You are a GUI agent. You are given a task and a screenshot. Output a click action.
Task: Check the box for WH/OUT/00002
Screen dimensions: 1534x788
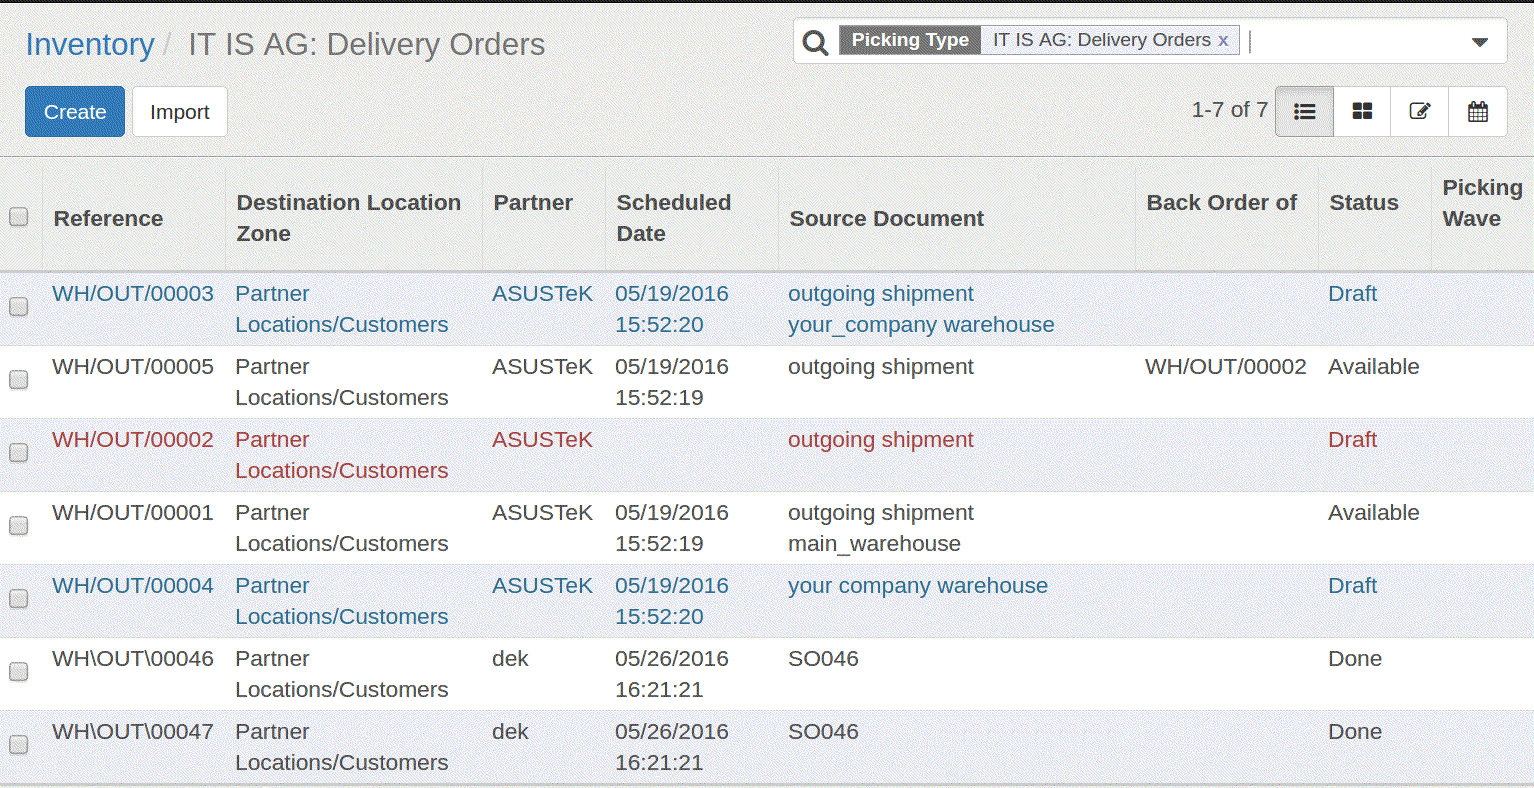point(18,453)
